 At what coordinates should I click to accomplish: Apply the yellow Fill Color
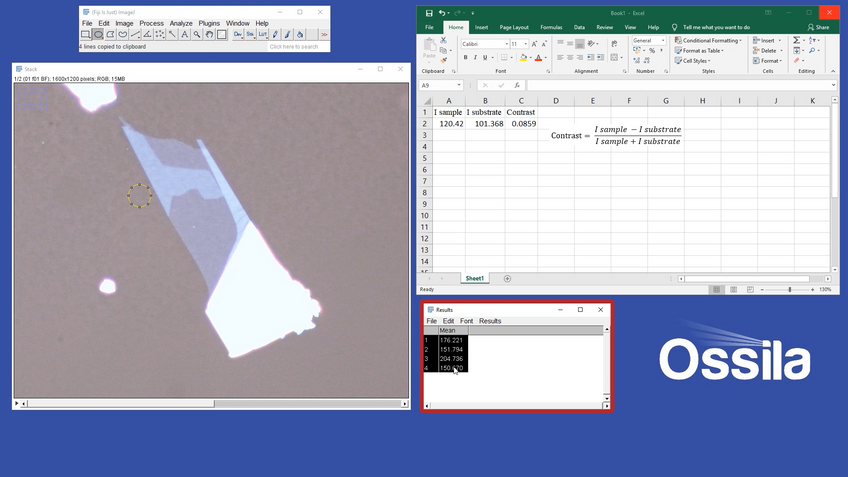523,57
